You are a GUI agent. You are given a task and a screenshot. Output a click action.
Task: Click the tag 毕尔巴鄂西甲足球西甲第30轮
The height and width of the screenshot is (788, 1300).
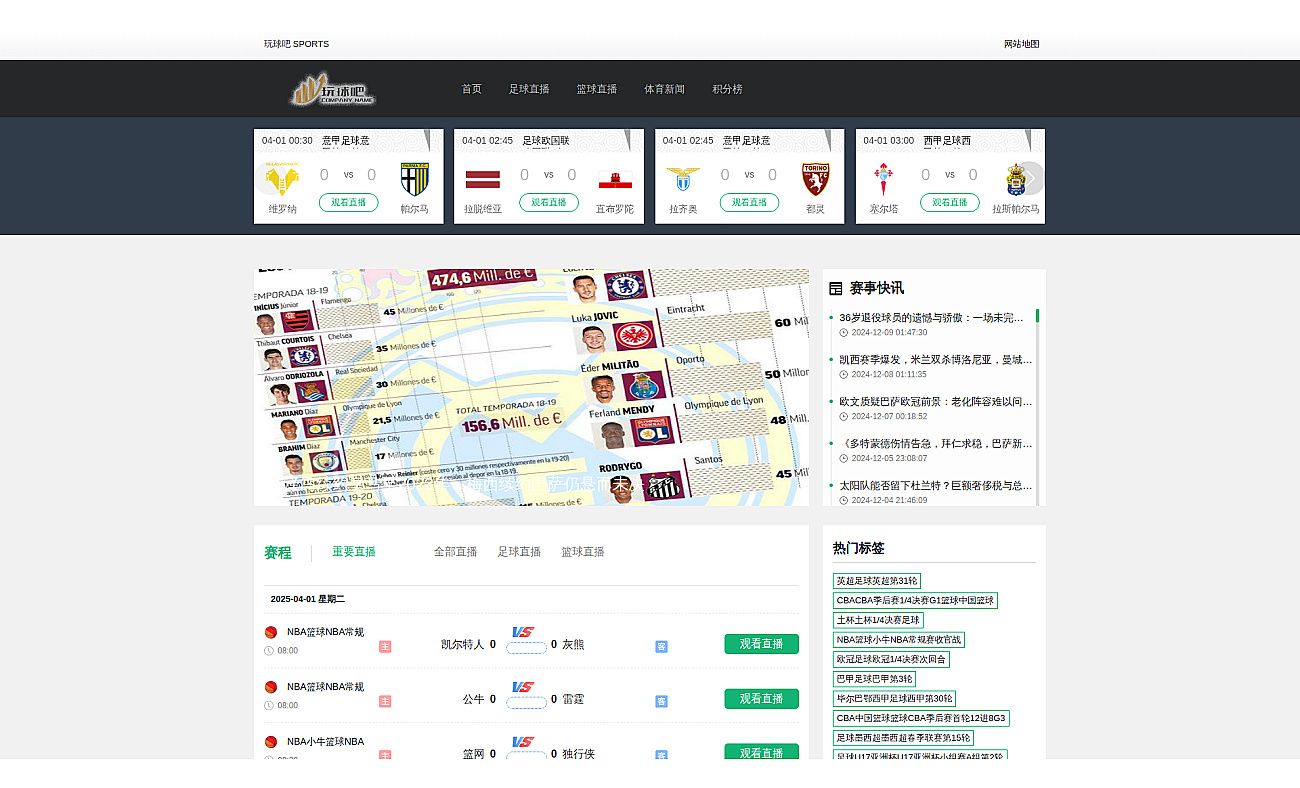[894, 699]
